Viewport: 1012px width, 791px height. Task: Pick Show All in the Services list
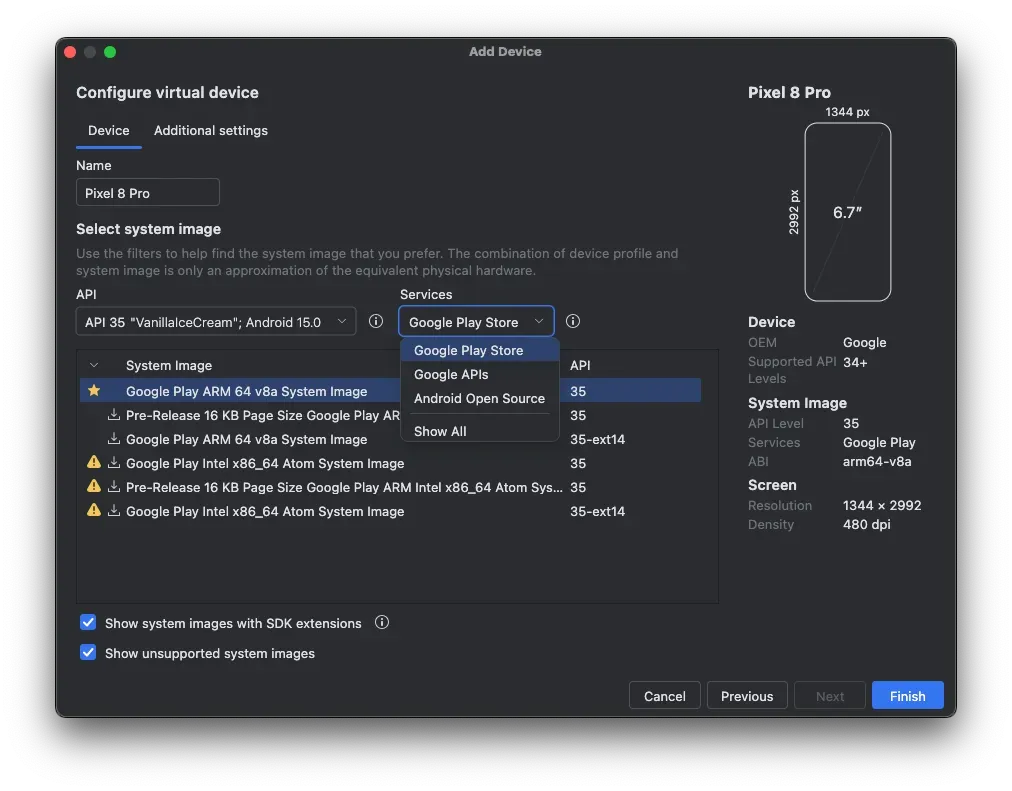pyautogui.click(x=440, y=431)
